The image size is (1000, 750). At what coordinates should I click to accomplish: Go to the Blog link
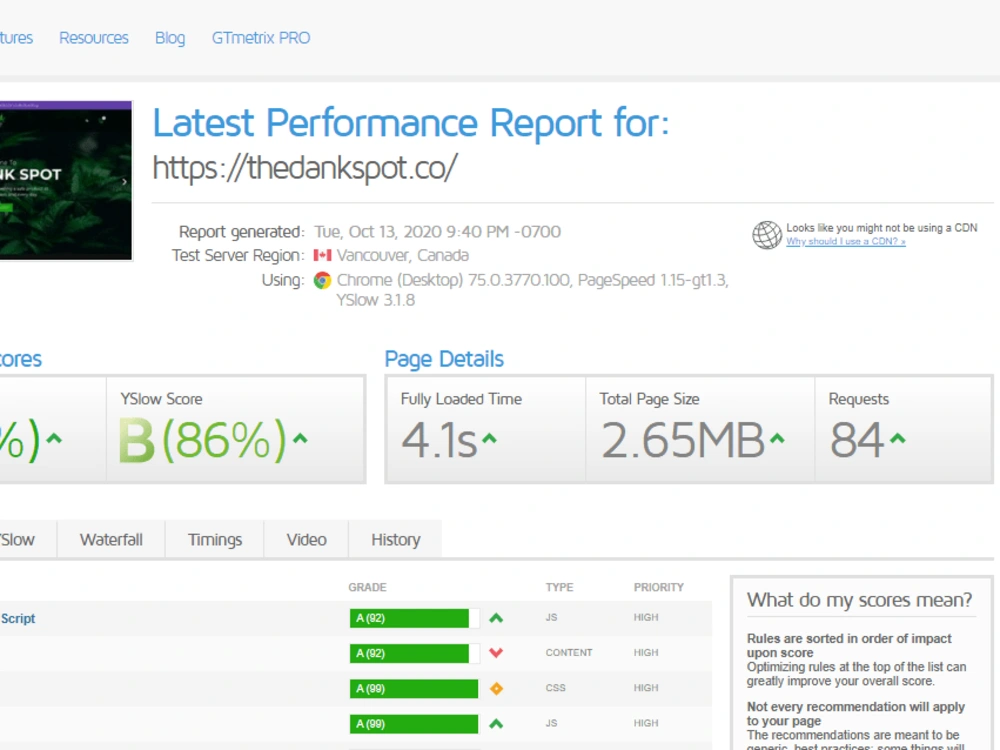[x=170, y=38]
